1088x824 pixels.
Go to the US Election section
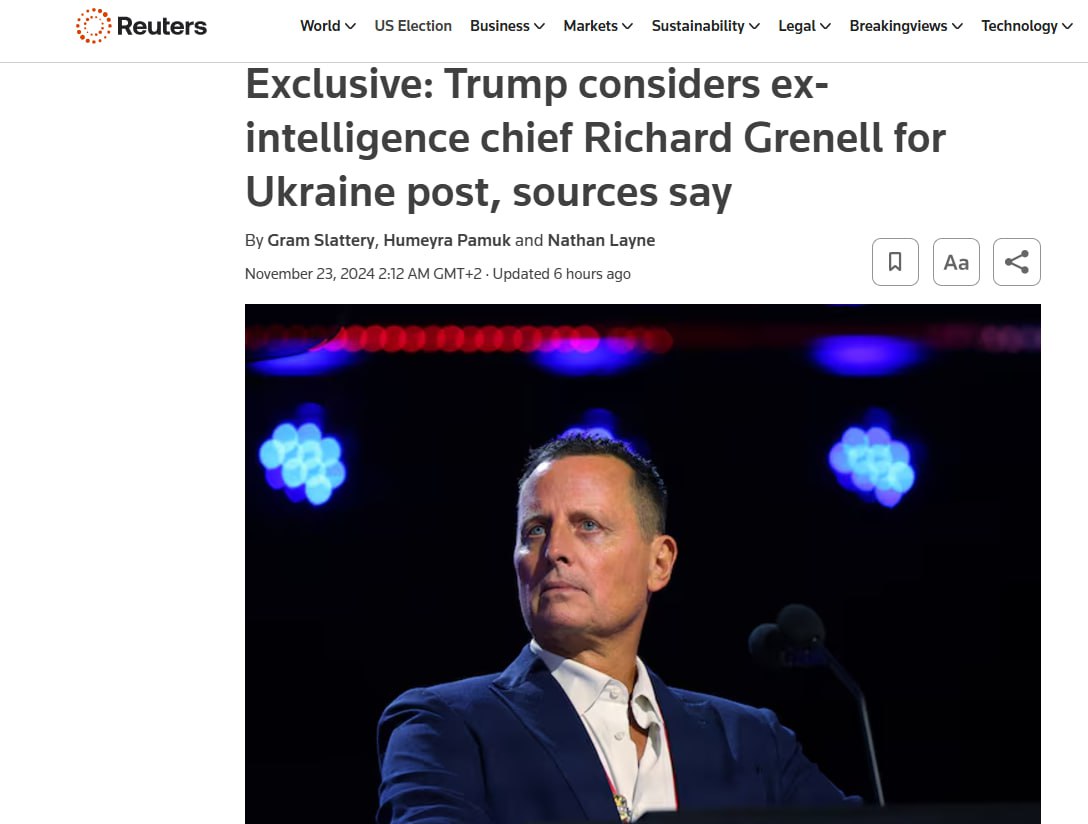click(x=413, y=26)
